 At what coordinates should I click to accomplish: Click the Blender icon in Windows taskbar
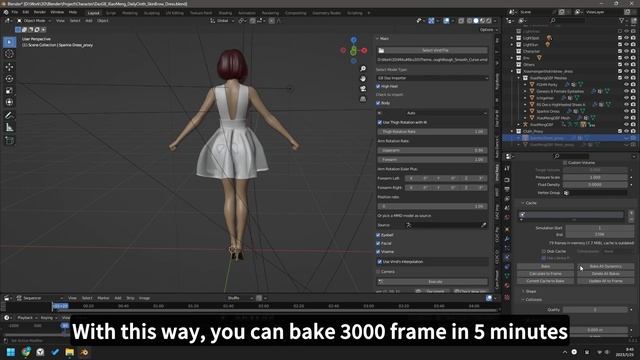coord(84,352)
